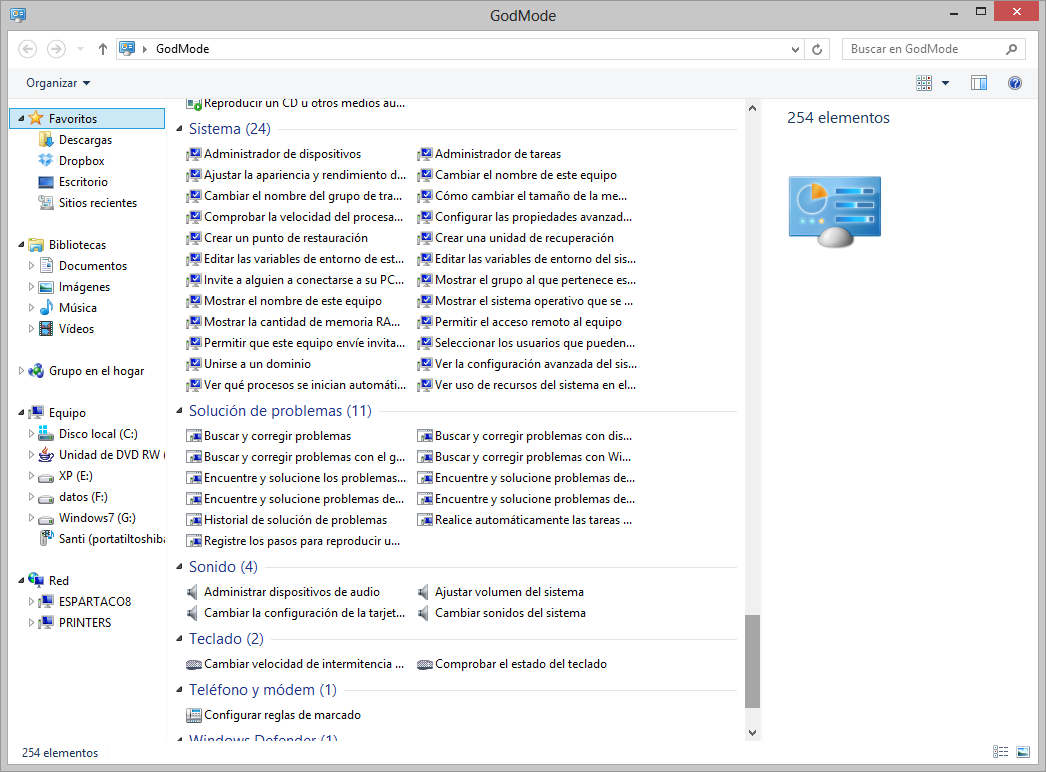
Task: Go up one folder level arrow
Action: click(x=103, y=49)
